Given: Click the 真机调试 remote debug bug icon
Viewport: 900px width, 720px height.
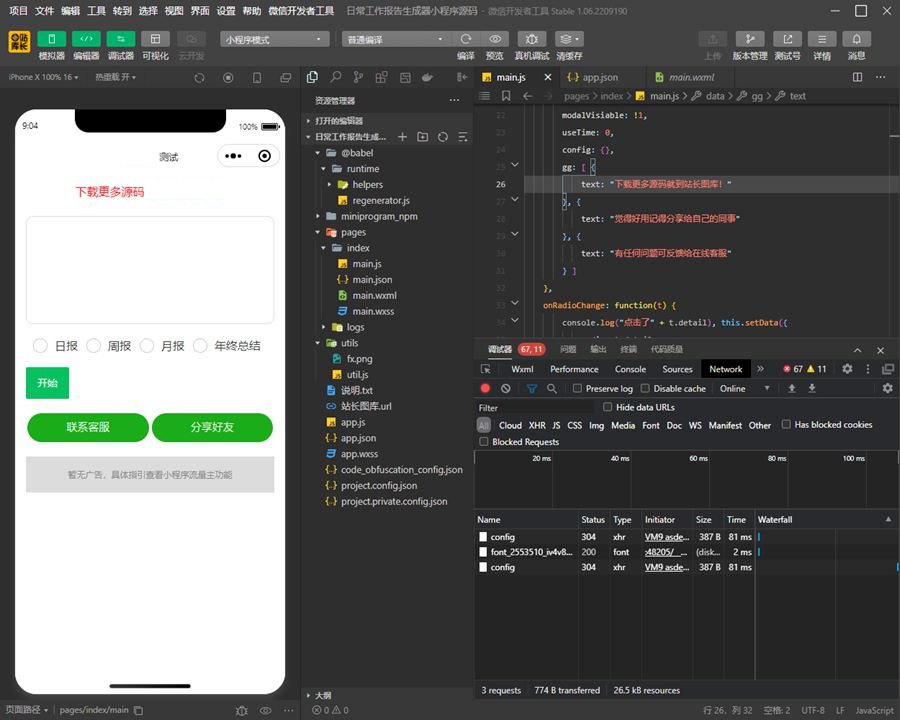Looking at the screenshot, I should (x=531, y=39).
